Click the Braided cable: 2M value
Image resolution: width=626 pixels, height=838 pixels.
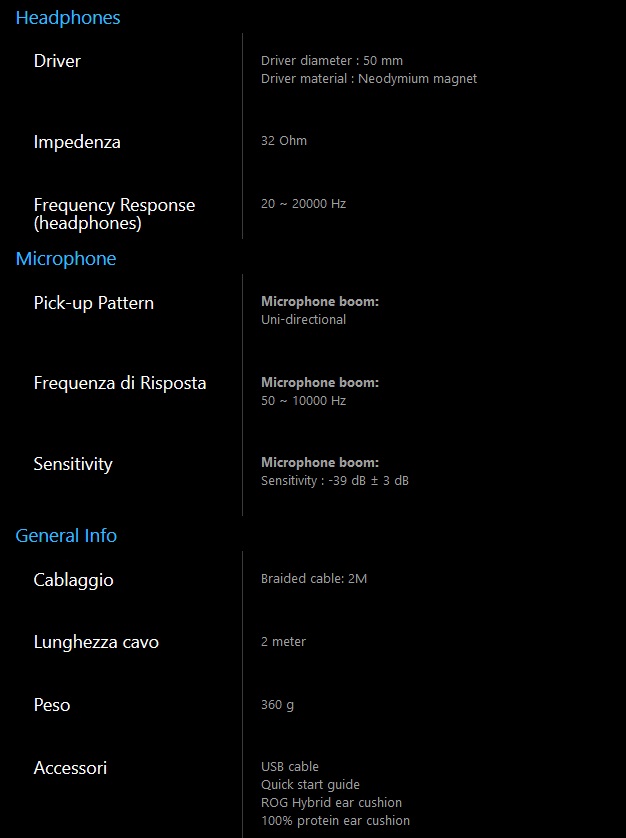314,579
